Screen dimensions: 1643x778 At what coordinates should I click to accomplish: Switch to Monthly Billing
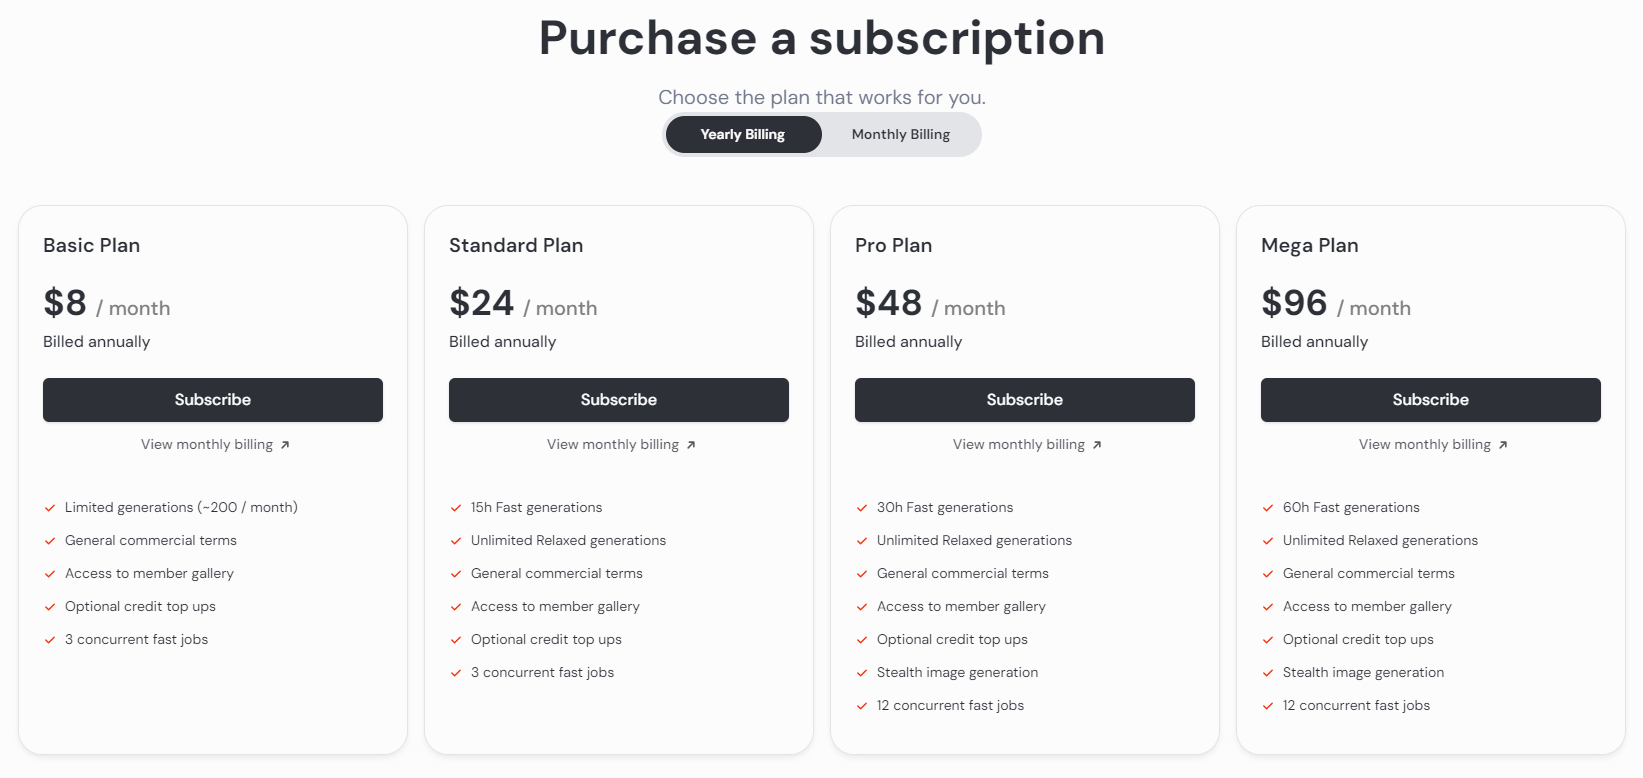(900, 135)
